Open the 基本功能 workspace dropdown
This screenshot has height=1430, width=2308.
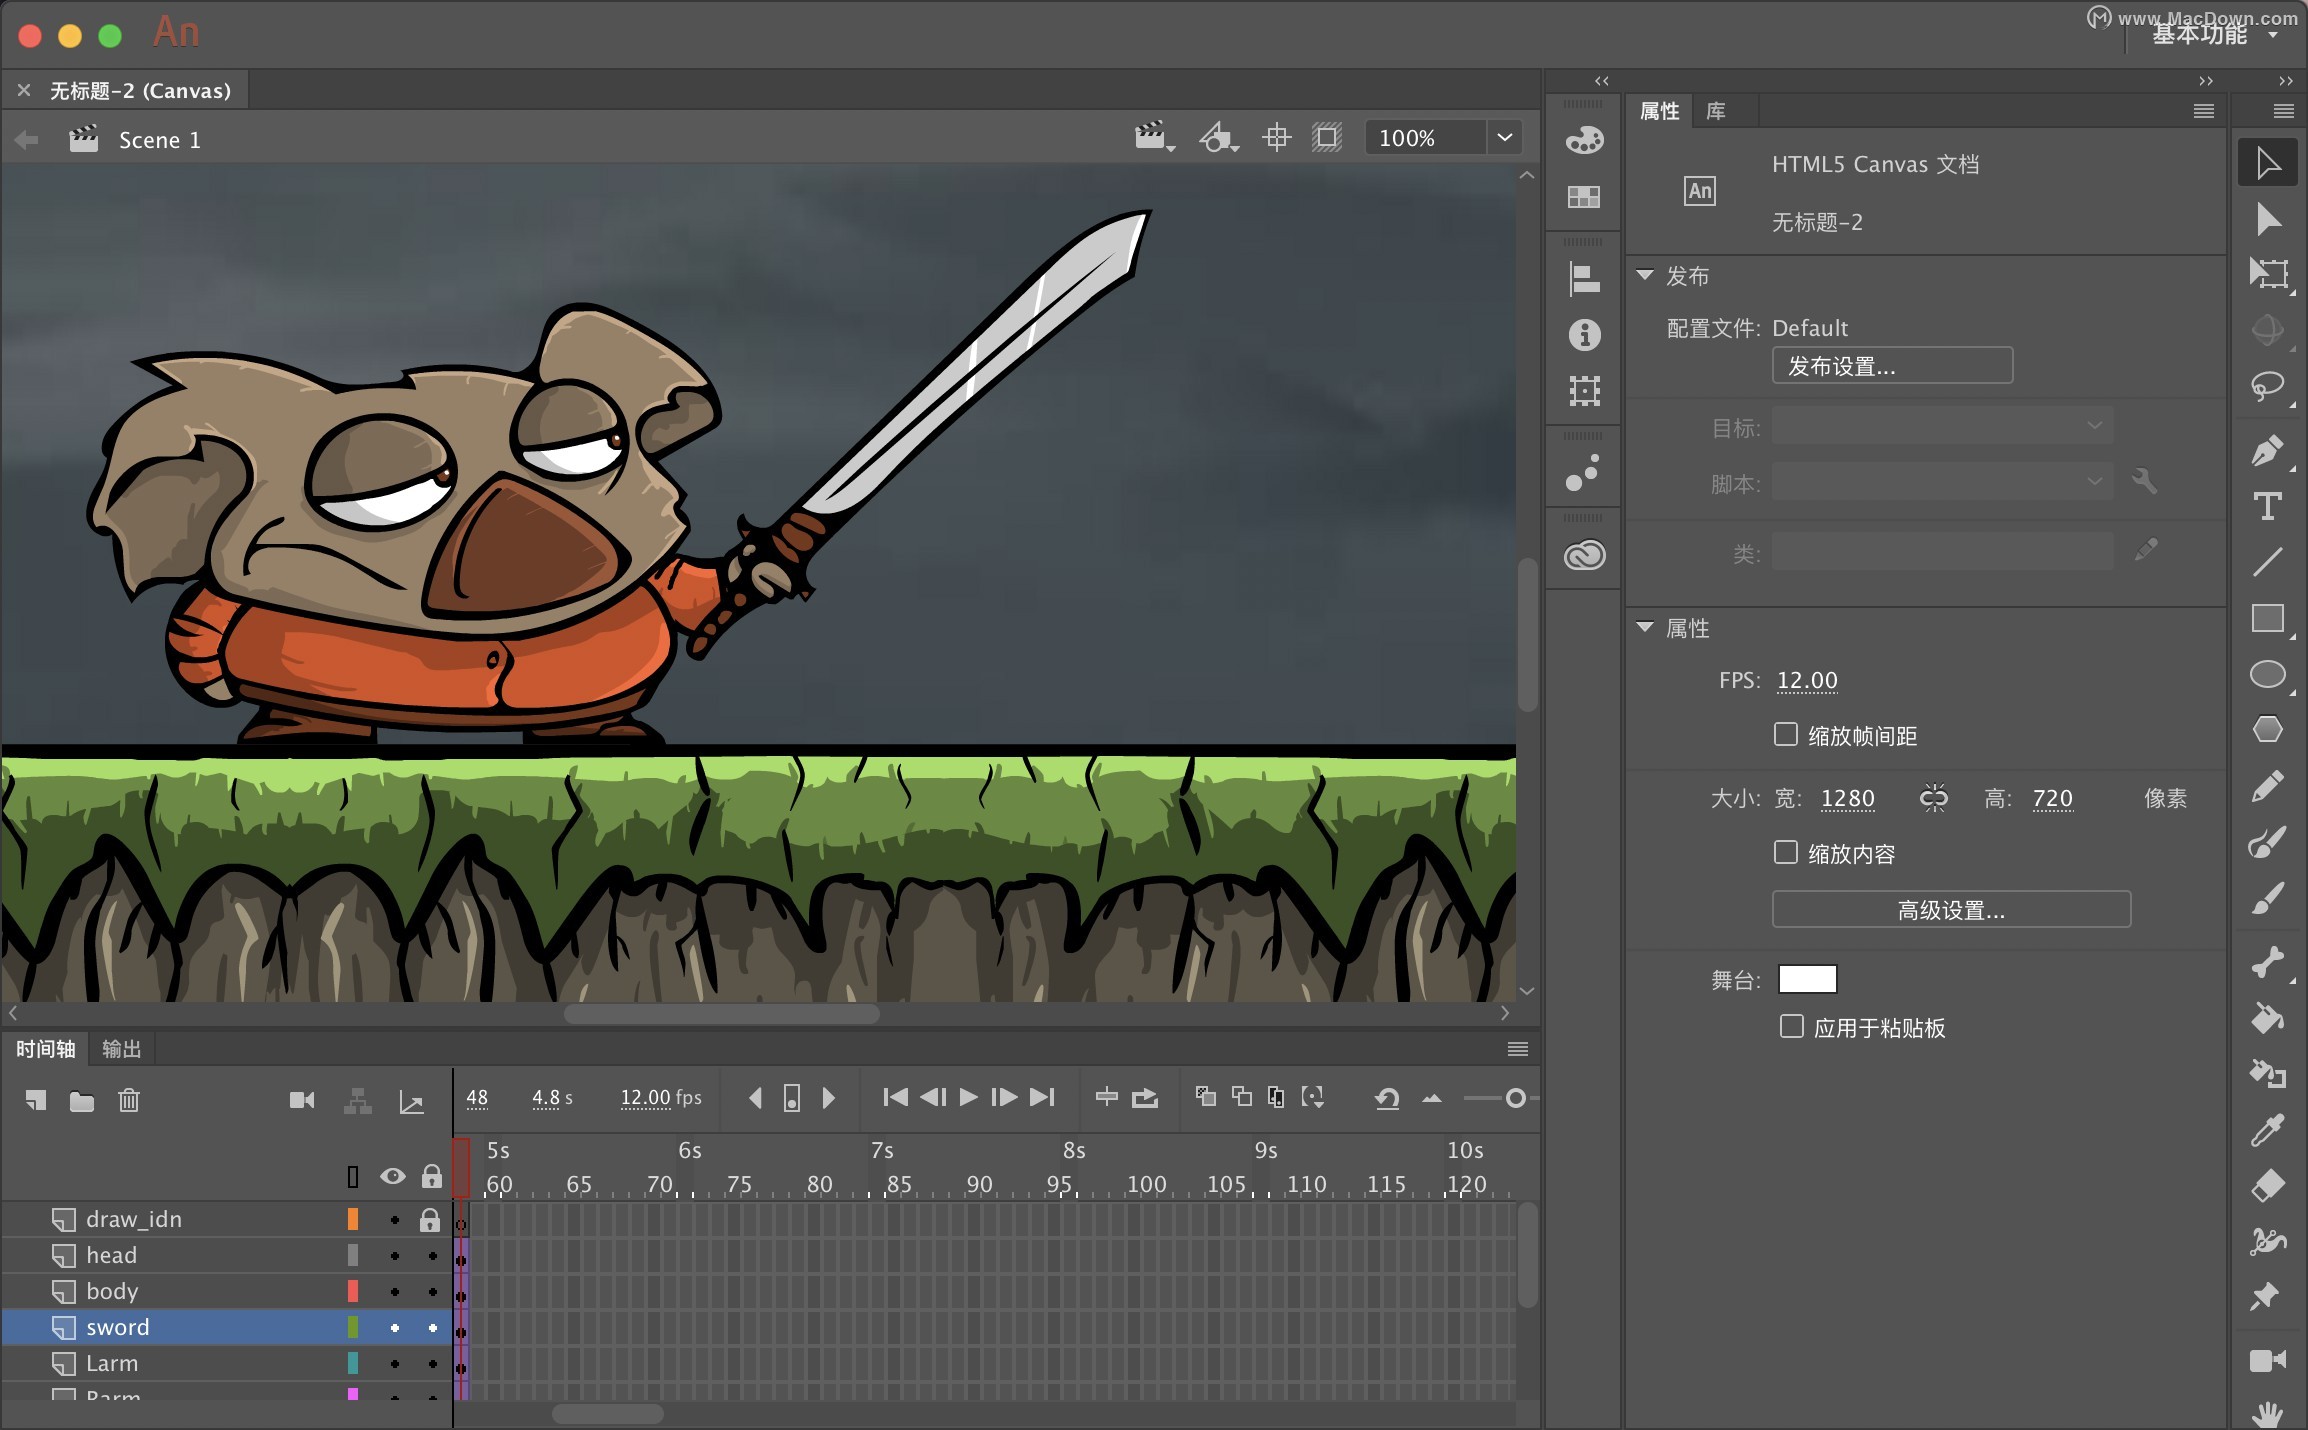pyautogui.click(x=2214, y=34)
